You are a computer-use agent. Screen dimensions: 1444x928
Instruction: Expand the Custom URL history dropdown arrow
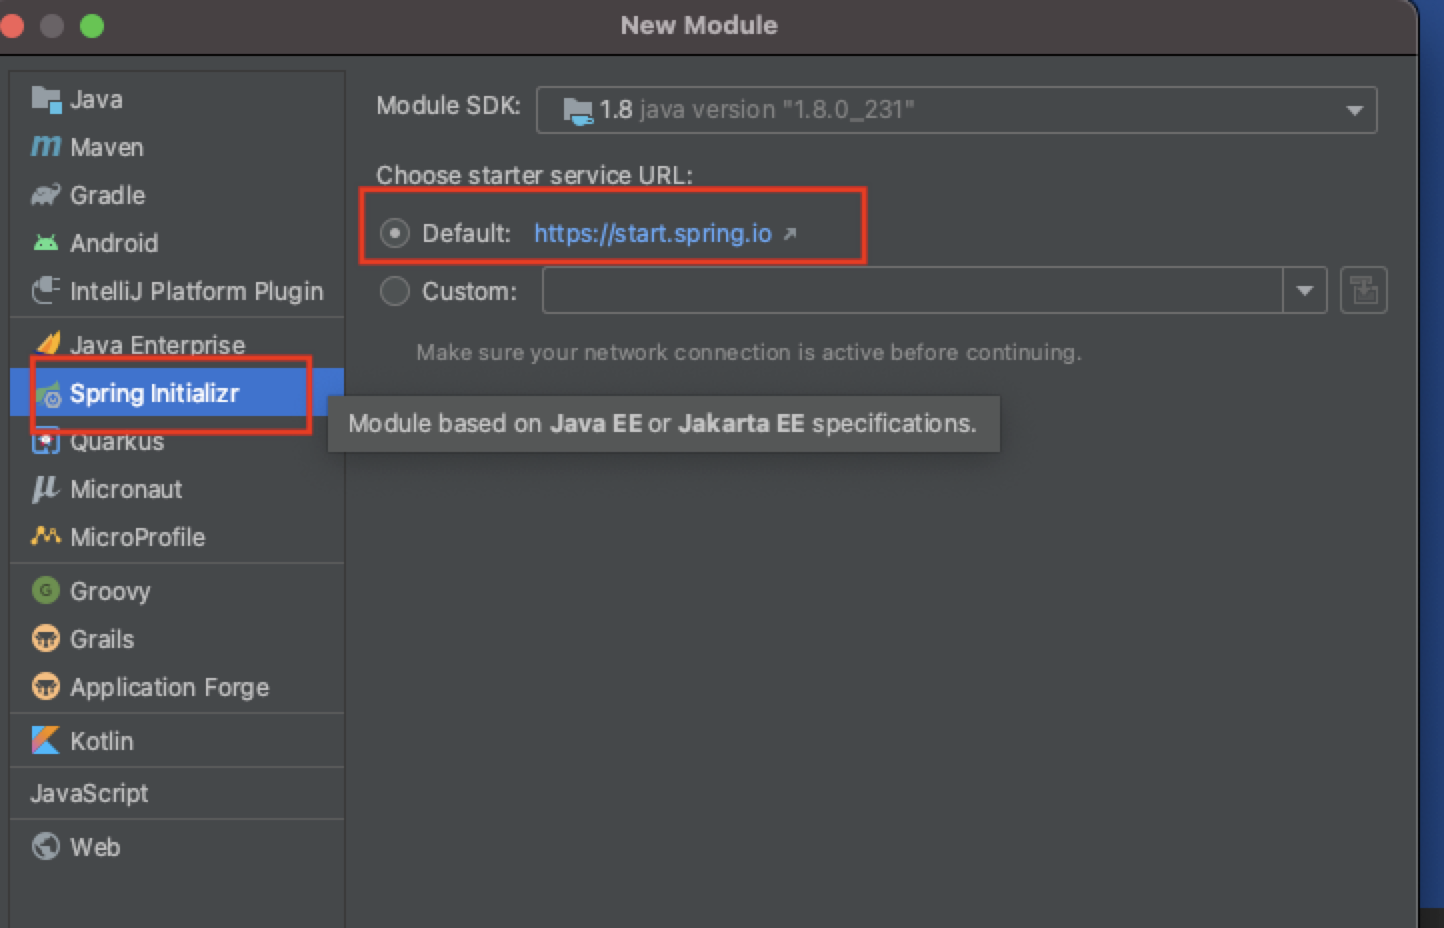coord(1305,291)
